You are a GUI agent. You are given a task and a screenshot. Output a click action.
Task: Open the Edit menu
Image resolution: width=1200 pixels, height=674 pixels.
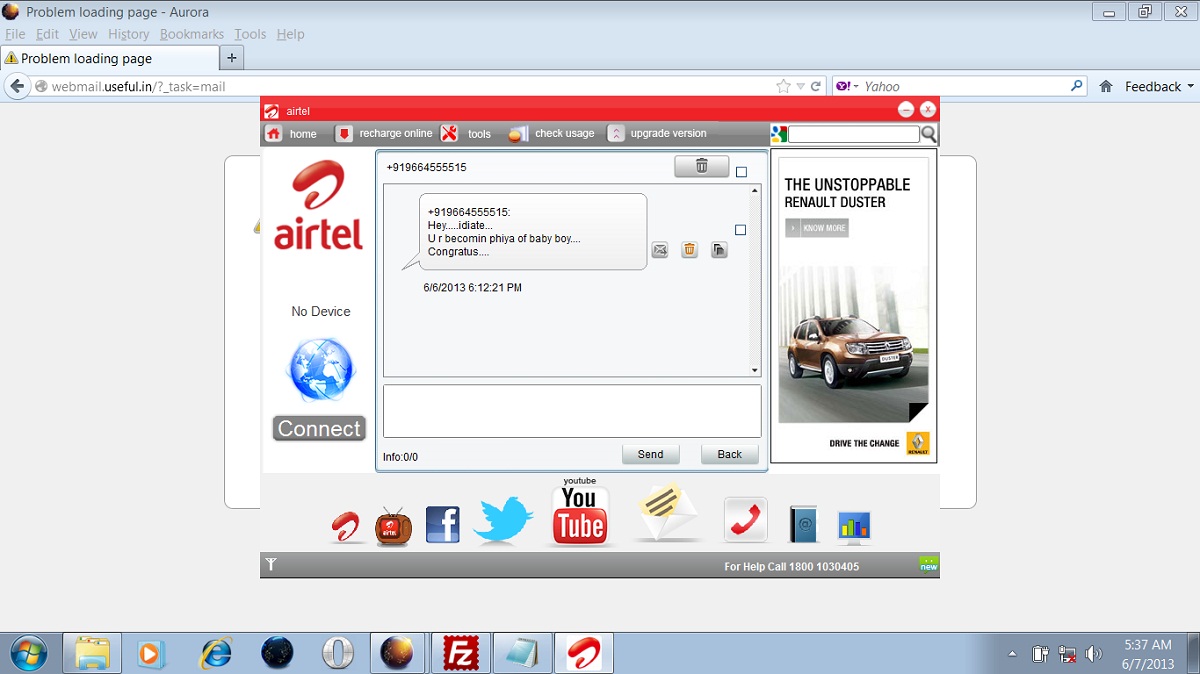(47, 34)
